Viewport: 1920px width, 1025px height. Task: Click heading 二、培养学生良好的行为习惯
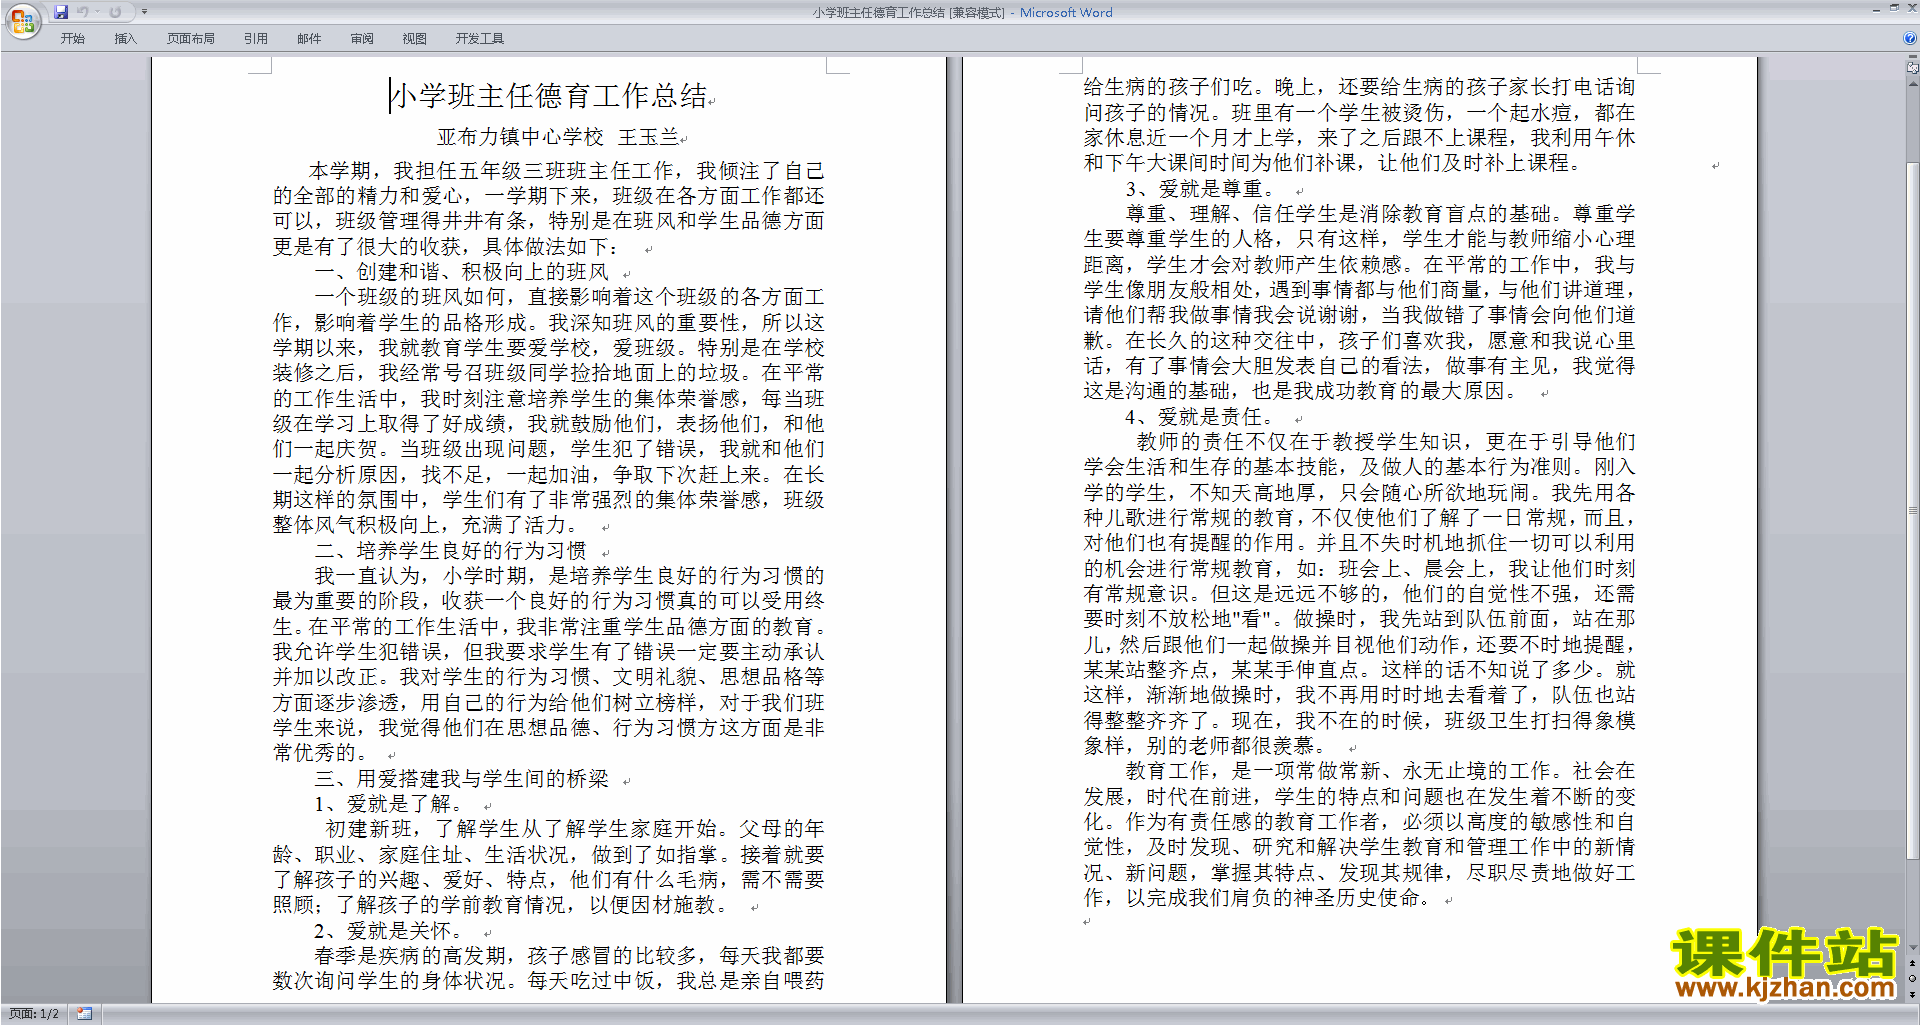(450, 551)
